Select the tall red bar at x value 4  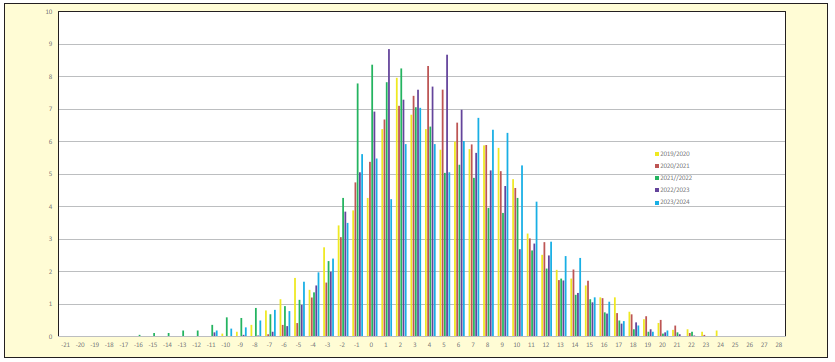coord(428,201)
